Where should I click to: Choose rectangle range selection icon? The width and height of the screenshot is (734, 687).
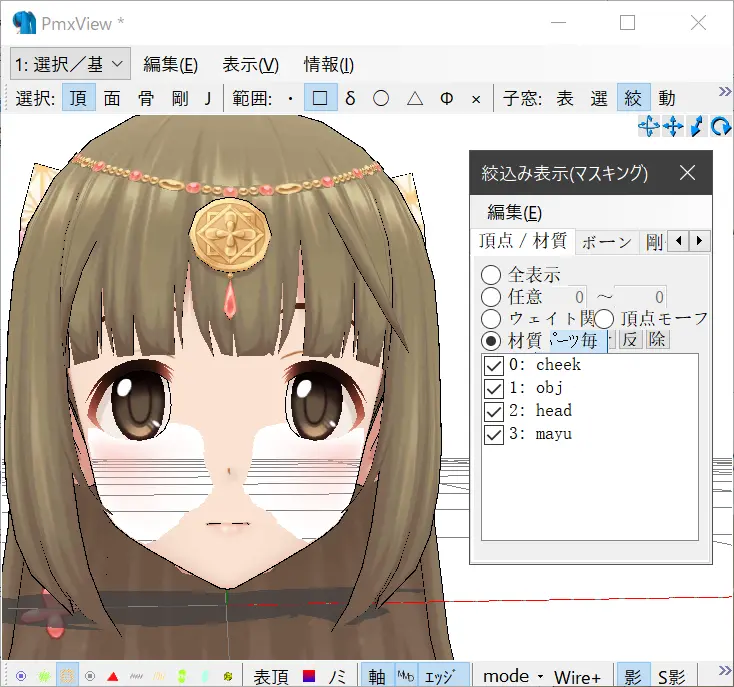click(320, 98)
